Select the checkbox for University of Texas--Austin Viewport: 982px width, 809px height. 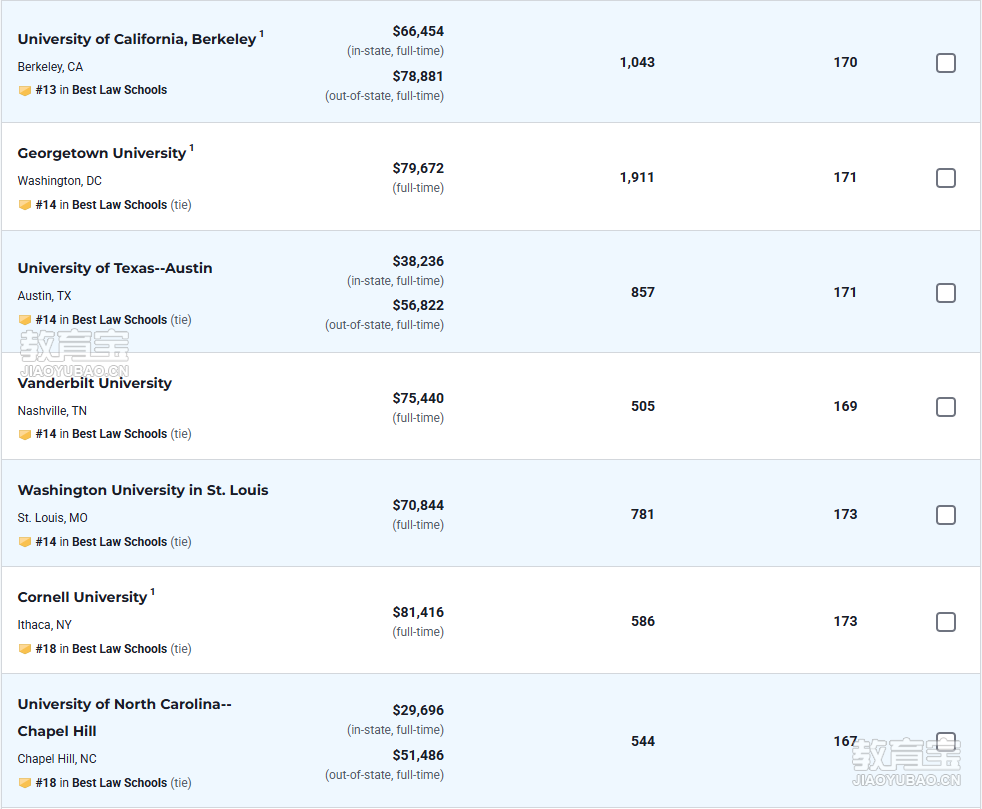pyautogui.click(x=946, y=293)
